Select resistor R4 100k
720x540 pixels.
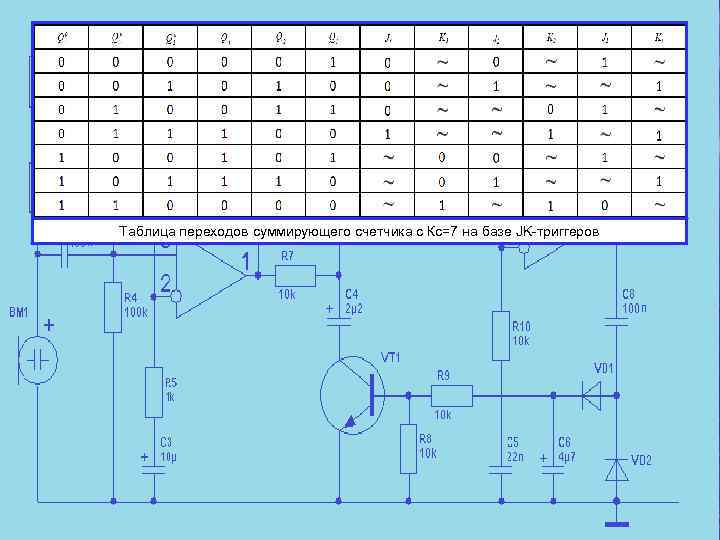click(113, 307)
